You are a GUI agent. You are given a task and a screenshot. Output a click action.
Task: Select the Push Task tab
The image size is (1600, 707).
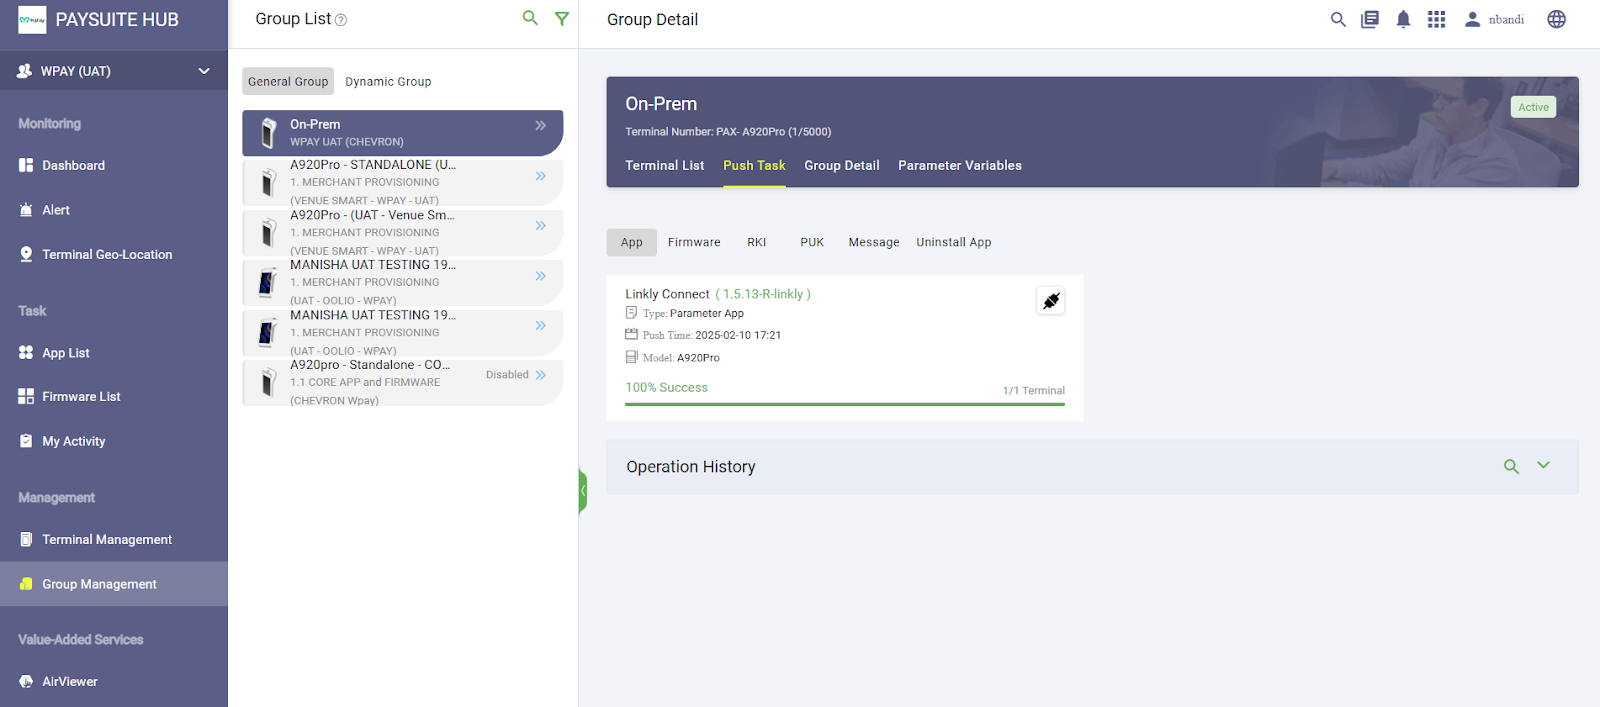[754, 166]
